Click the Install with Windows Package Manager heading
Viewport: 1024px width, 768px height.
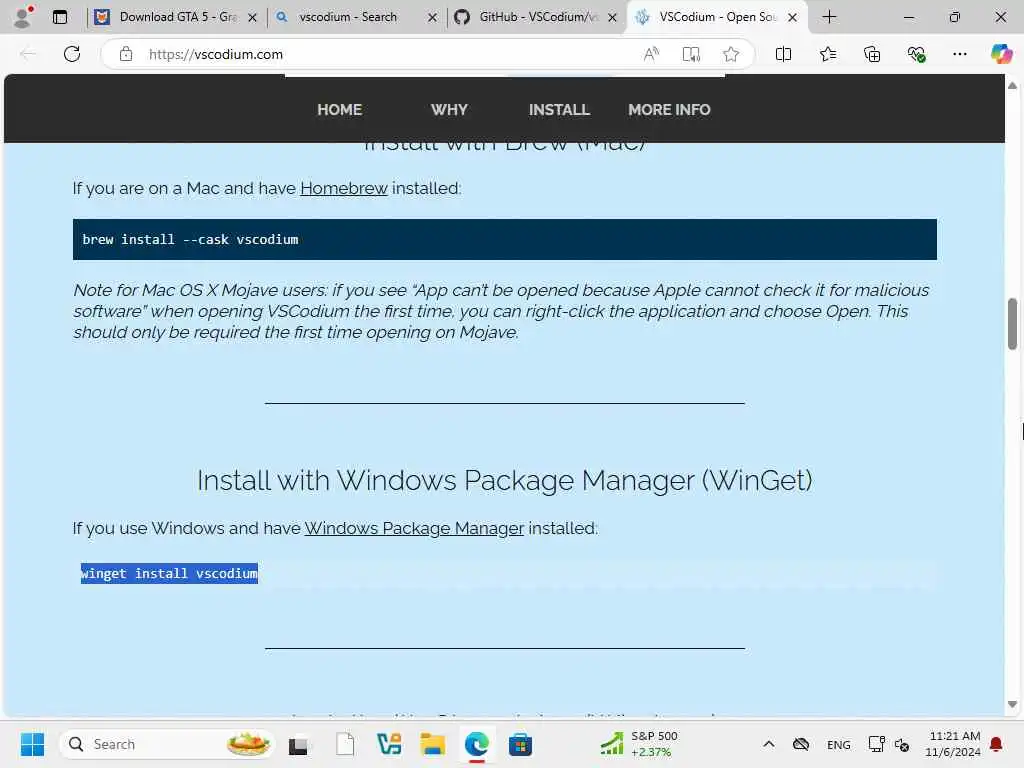tap(505, 481)
